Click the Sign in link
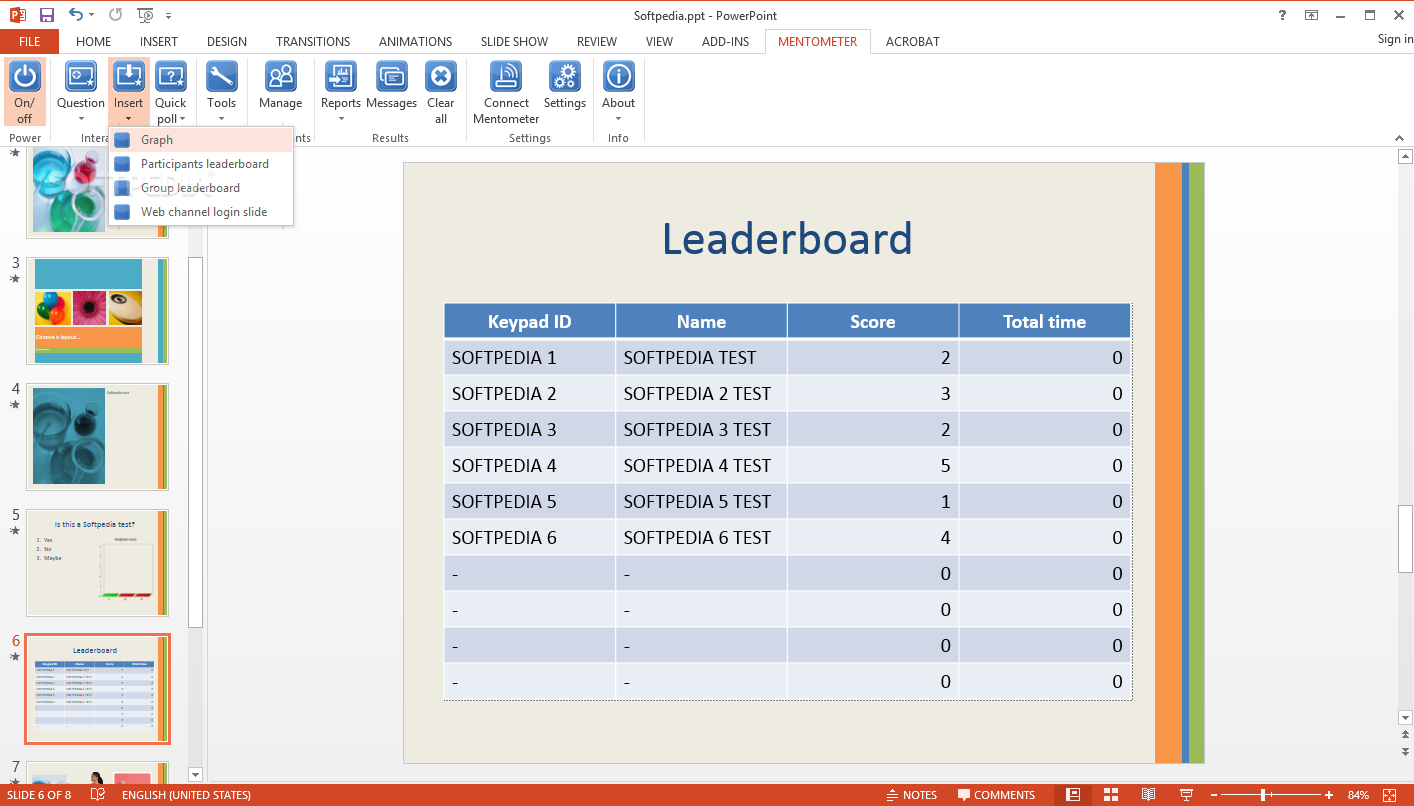Image resolution: width=1414 pixels, height=806 pixels. (x=1395, y=39)
